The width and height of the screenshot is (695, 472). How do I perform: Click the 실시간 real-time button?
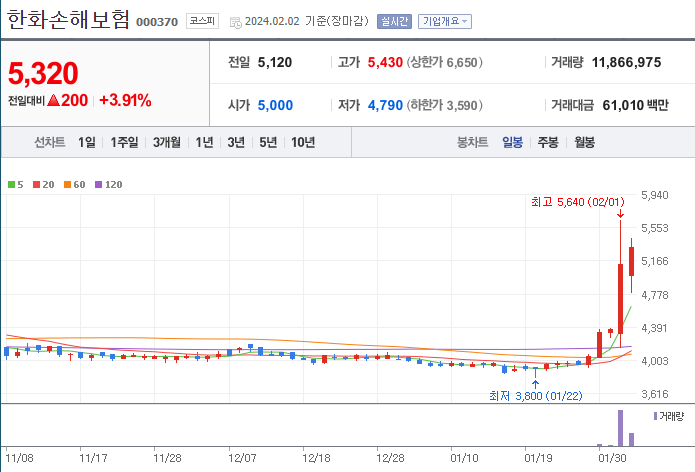[394, 21]
